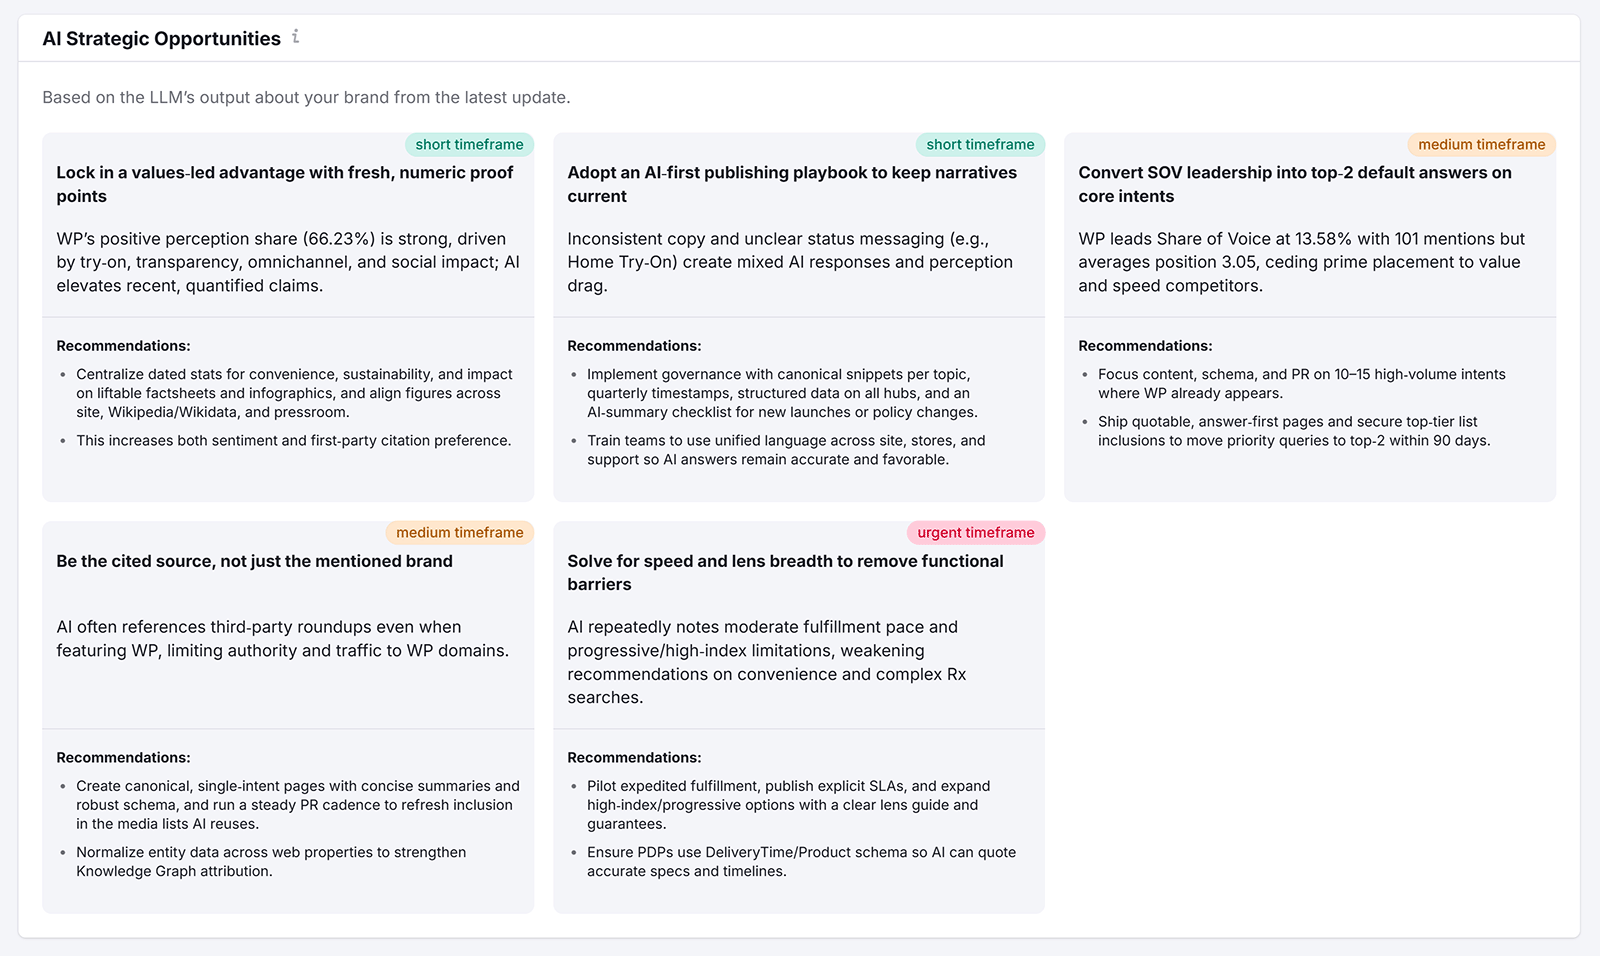
Task: Select the medium timeframe badge on the SOV card
Action: [x=1481, y=144]
